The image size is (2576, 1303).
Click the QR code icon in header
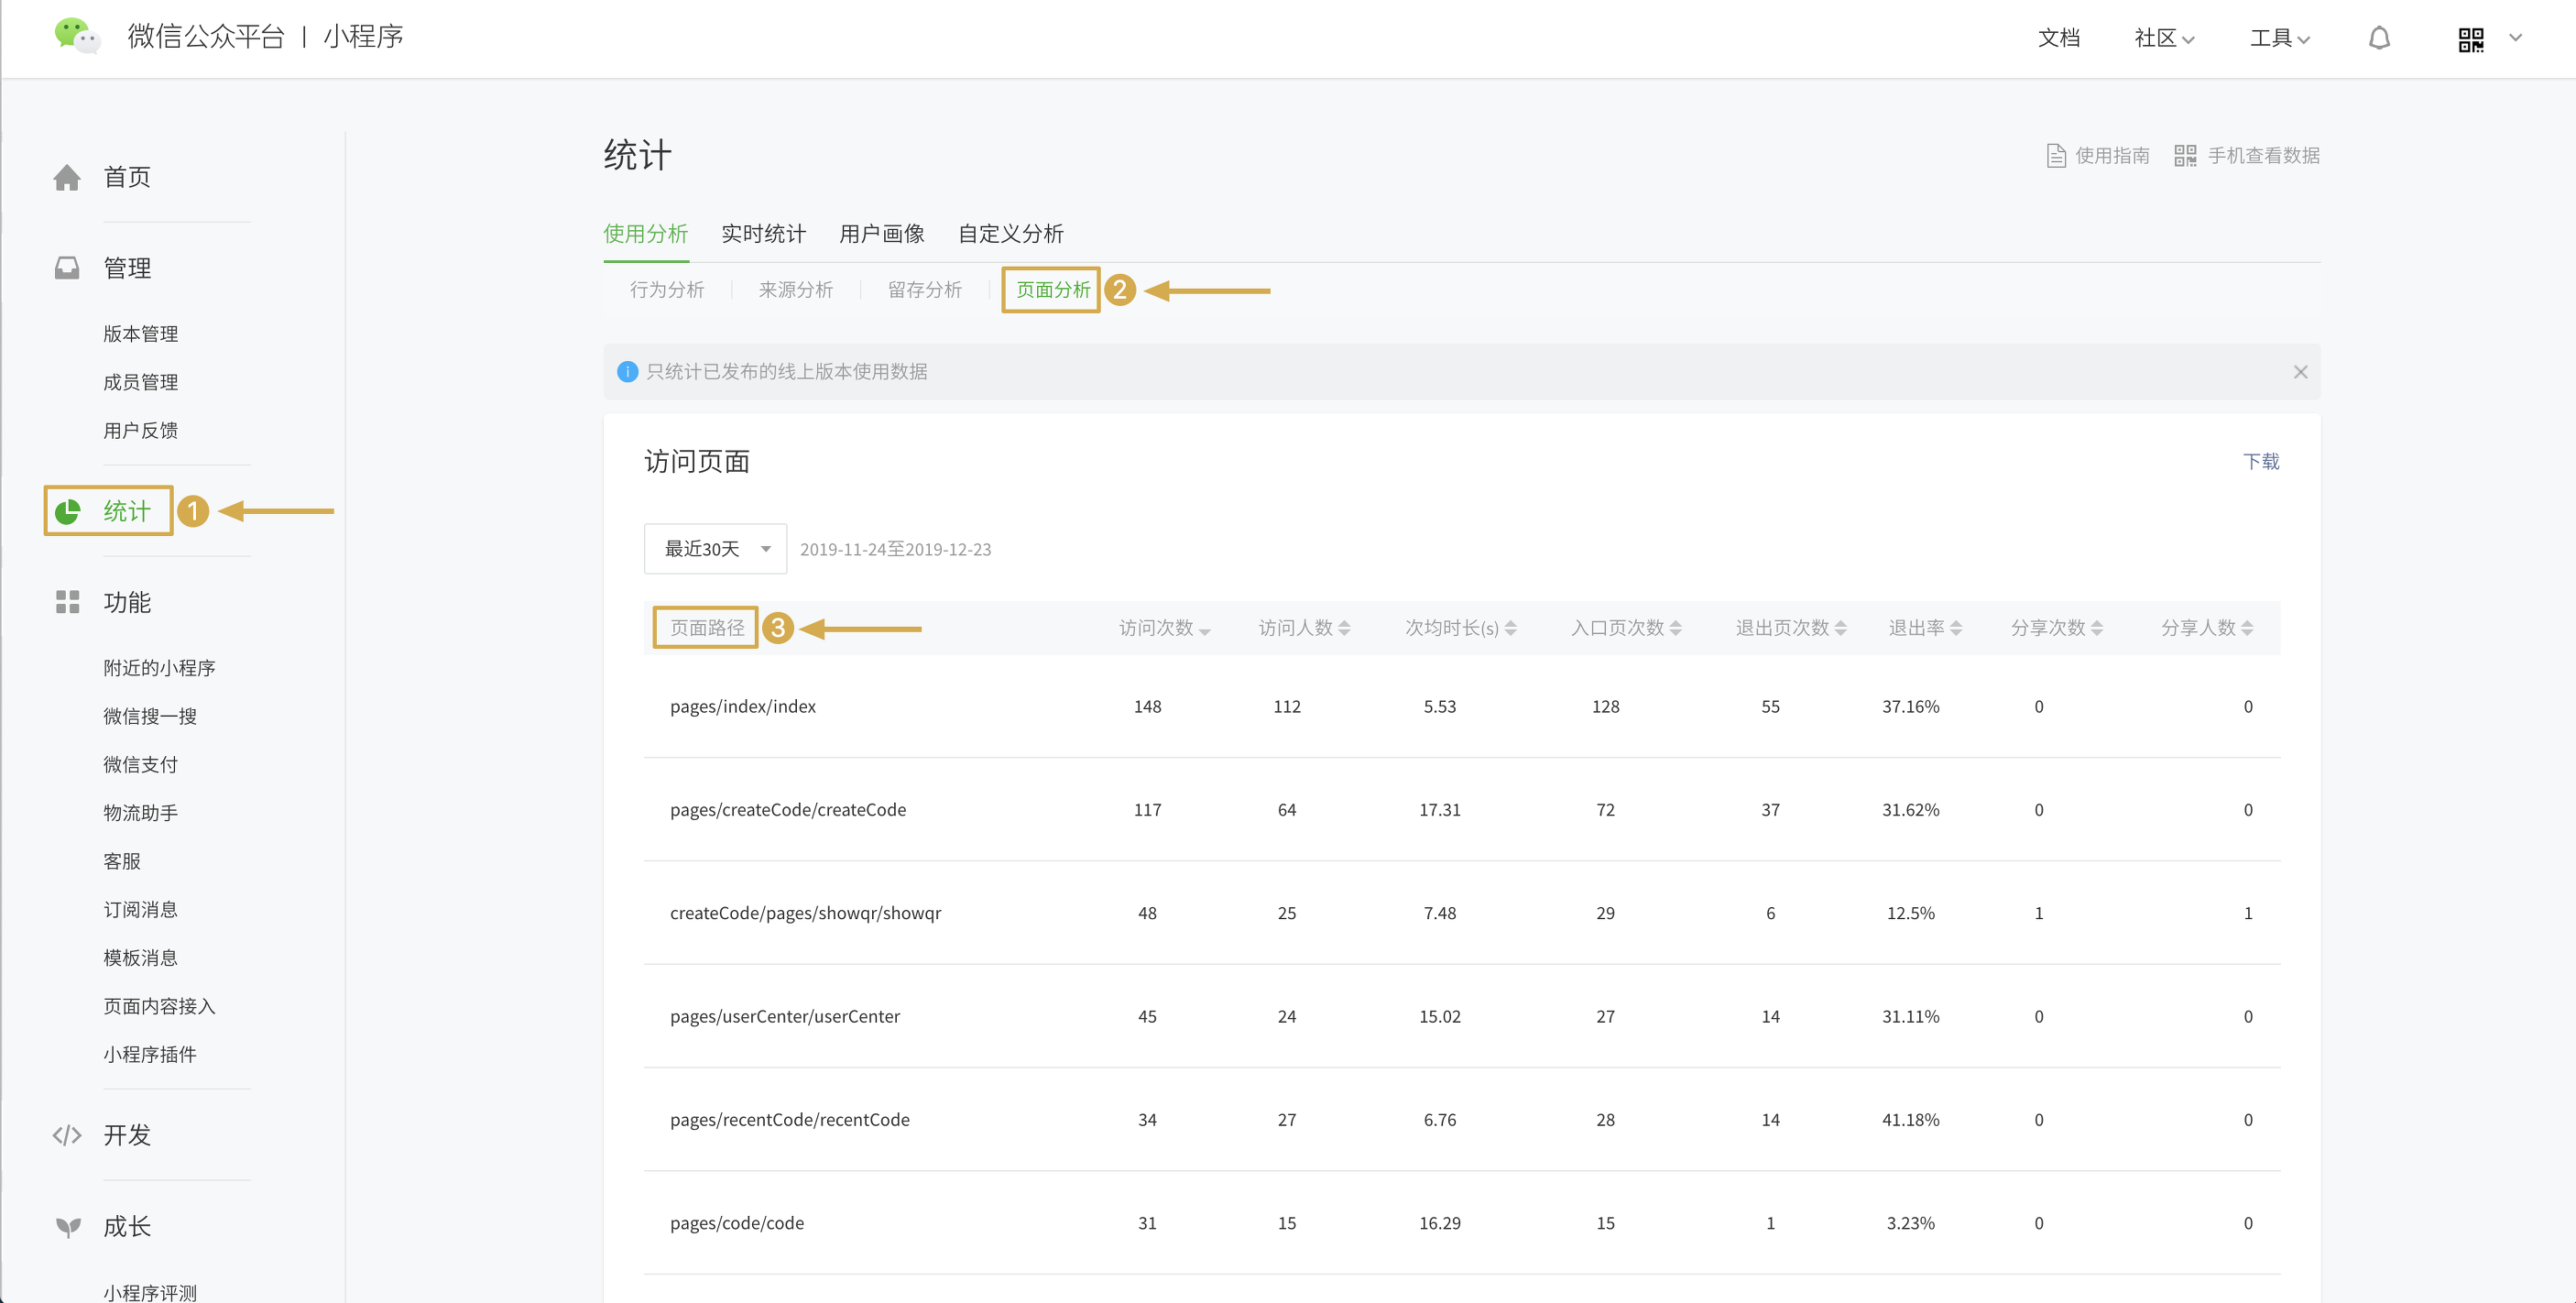pos(2471,39)
